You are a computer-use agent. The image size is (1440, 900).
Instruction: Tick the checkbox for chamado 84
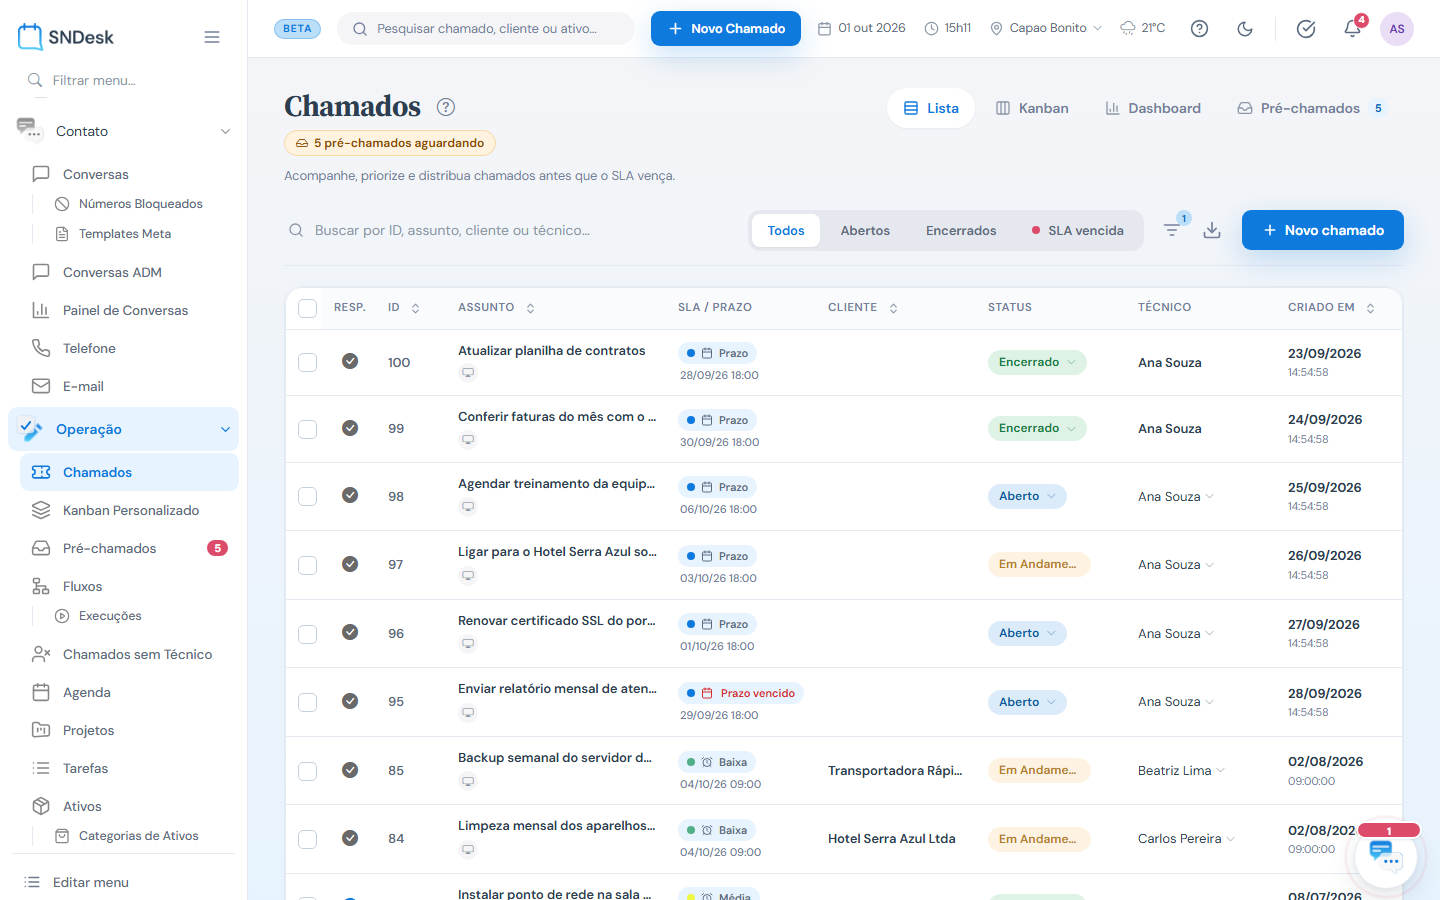pos(308,839)
